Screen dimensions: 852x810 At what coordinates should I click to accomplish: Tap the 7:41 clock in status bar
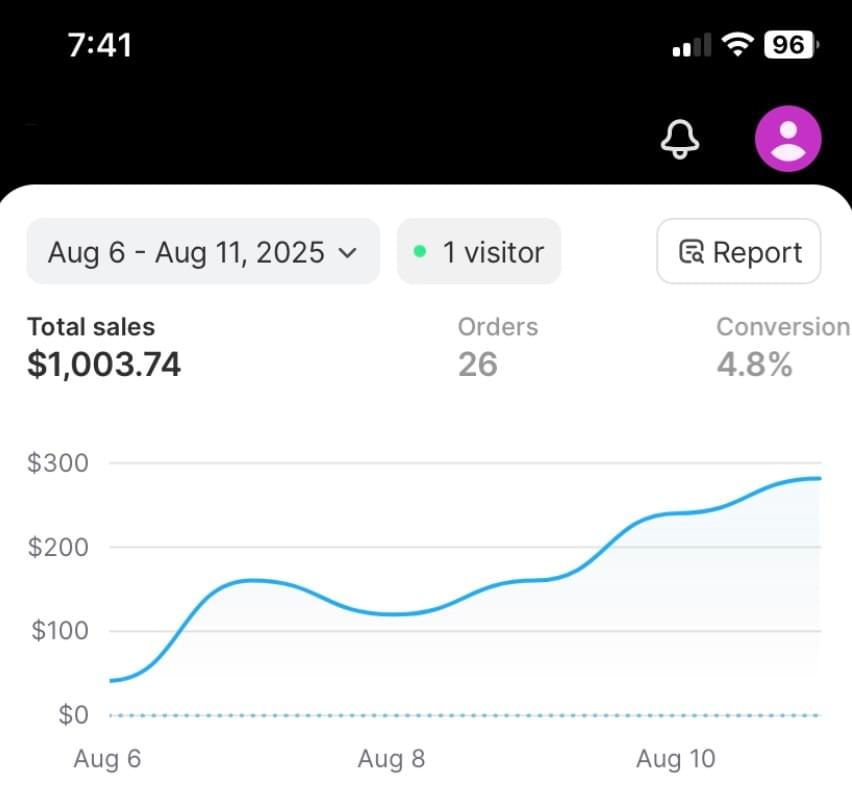click(x=100, y=45)
